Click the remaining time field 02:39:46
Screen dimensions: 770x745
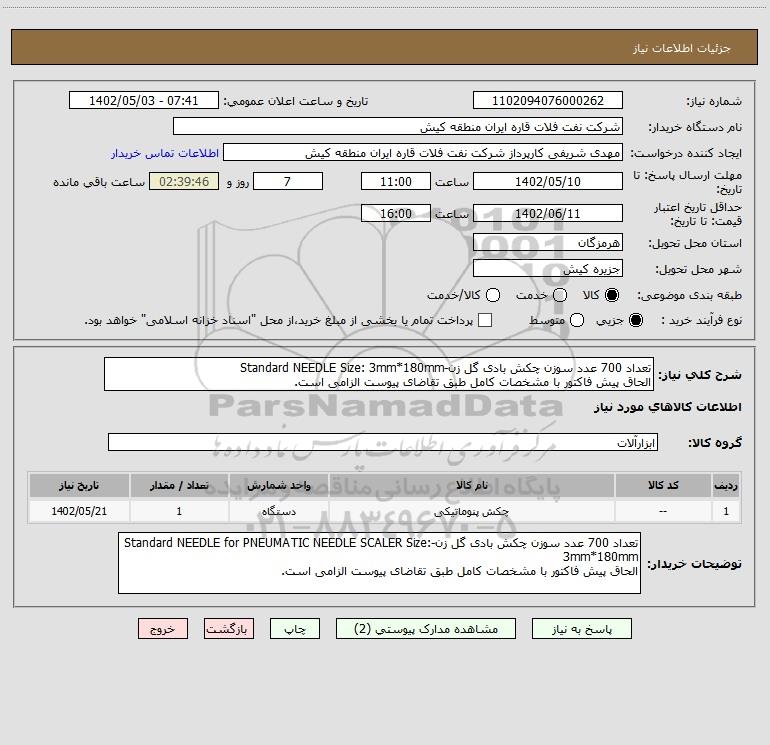pyautogui.click(x=184, y=181)
